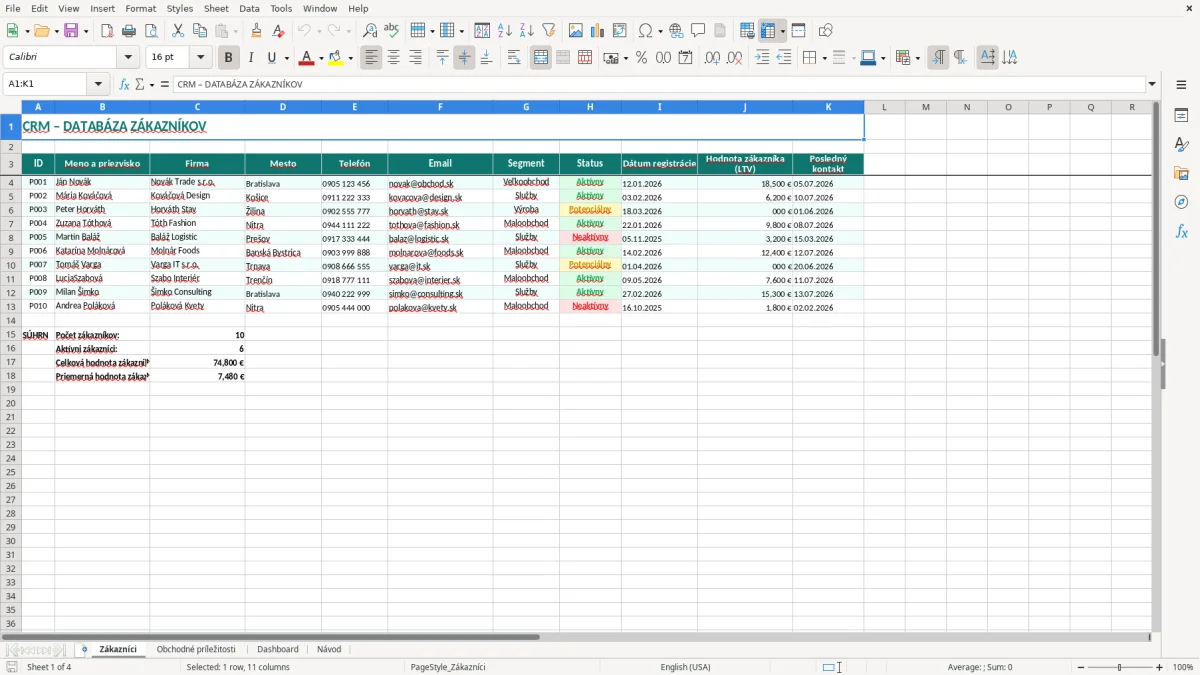This screenshot has height=675, width=1200.
Task: Toggle Bold formatting
Action: pos(229,58)
